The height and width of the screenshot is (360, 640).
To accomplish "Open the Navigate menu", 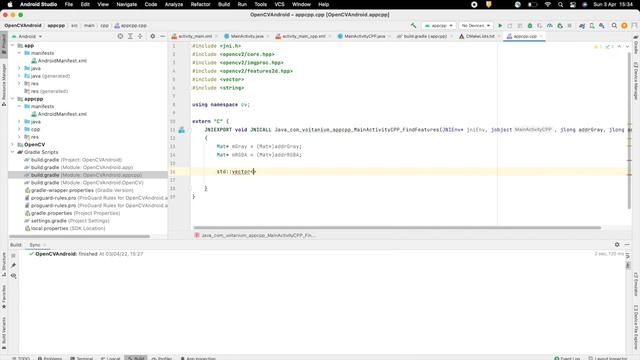I will (127, 4).
